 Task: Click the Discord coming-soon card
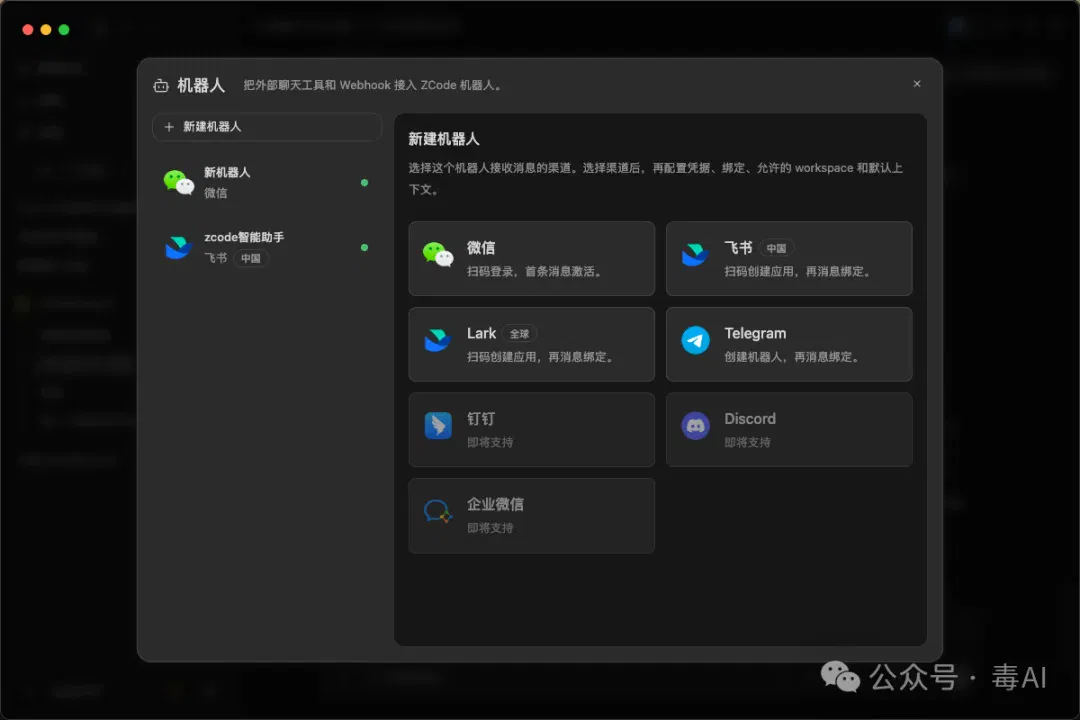pyautogui.click(x=789, y=429)
